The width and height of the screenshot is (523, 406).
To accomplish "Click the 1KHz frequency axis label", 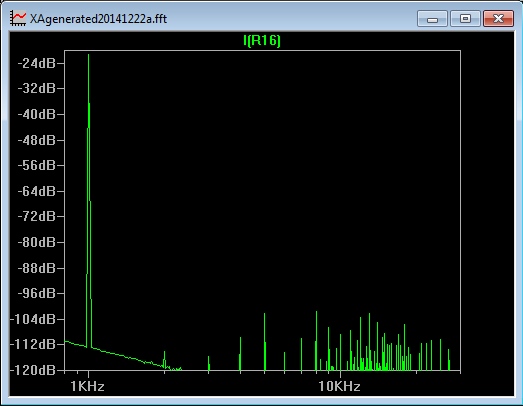I will click(x=87, y=386).
